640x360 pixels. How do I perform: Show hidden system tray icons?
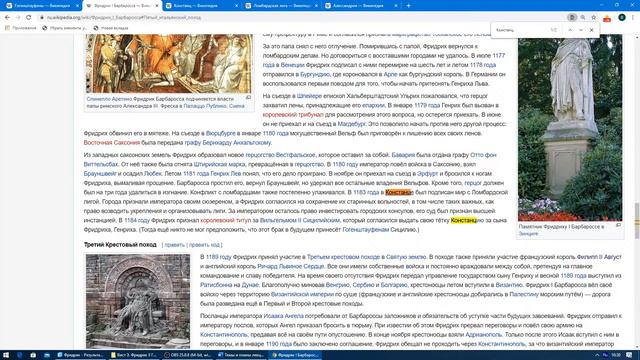[597, 355]
